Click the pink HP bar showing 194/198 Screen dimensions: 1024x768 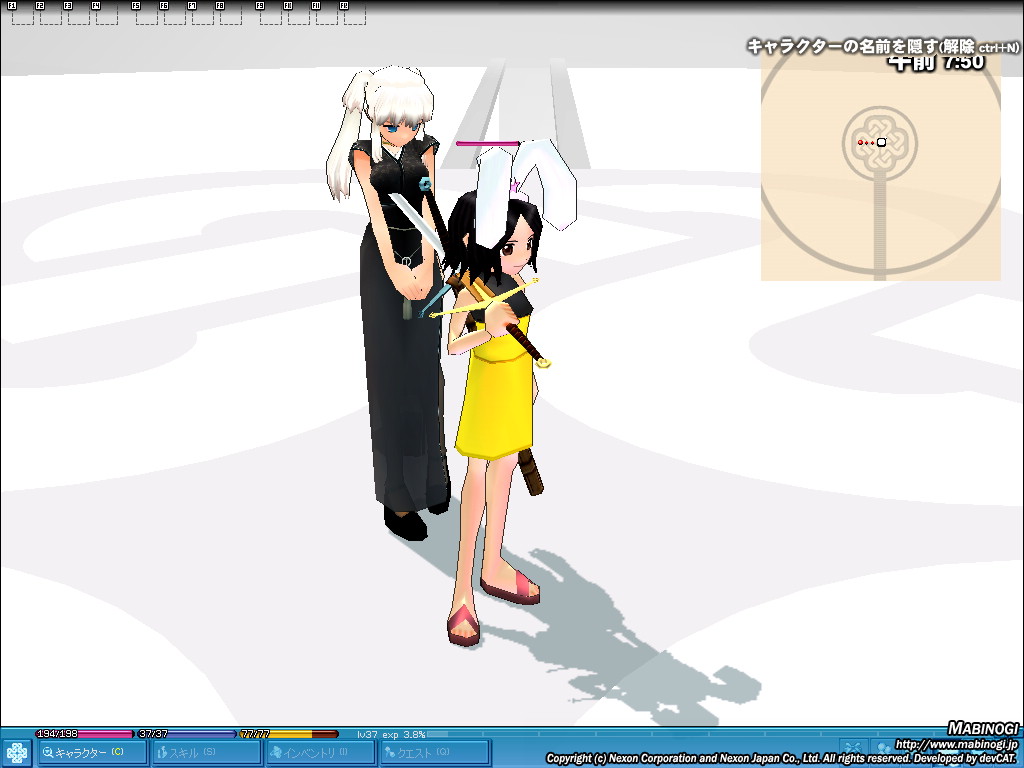(x=84, y=734)
